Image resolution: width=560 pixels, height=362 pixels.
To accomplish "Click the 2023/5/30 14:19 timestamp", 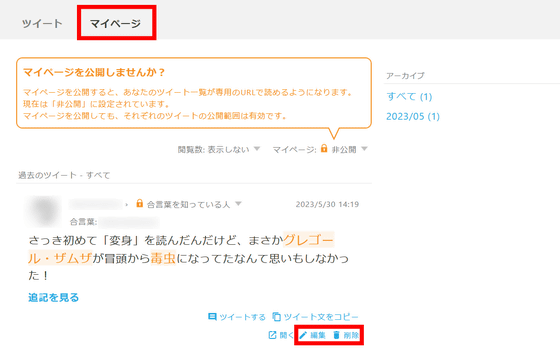I will (x=327, y=204).
